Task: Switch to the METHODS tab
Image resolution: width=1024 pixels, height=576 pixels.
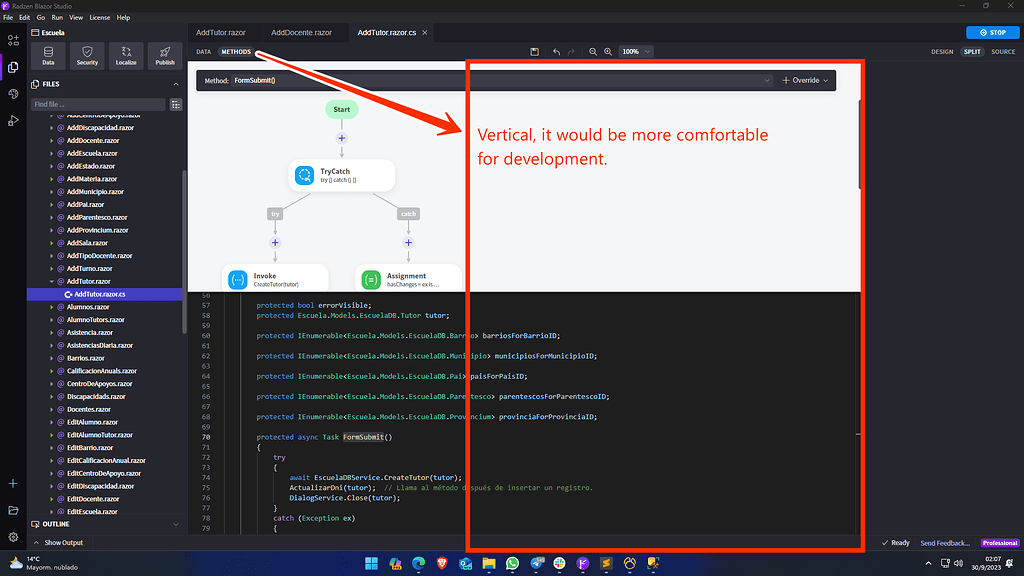Action: click(x=236, y=51)
